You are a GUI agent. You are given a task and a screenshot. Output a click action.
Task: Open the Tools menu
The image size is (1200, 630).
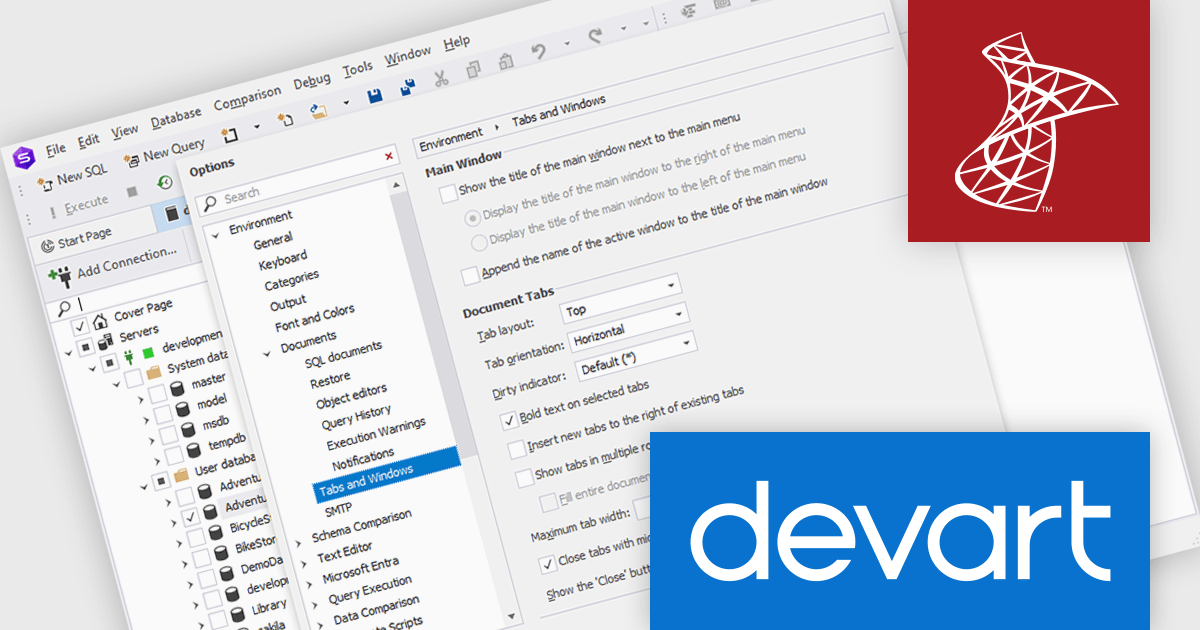pyautogui.click(x=357, y=66)
